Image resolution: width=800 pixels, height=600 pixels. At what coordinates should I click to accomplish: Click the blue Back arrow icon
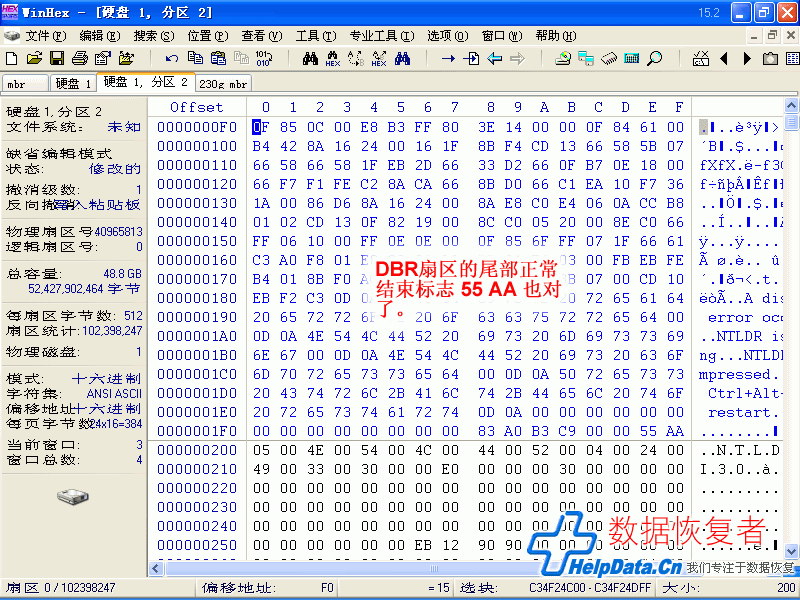pos(494,58)
